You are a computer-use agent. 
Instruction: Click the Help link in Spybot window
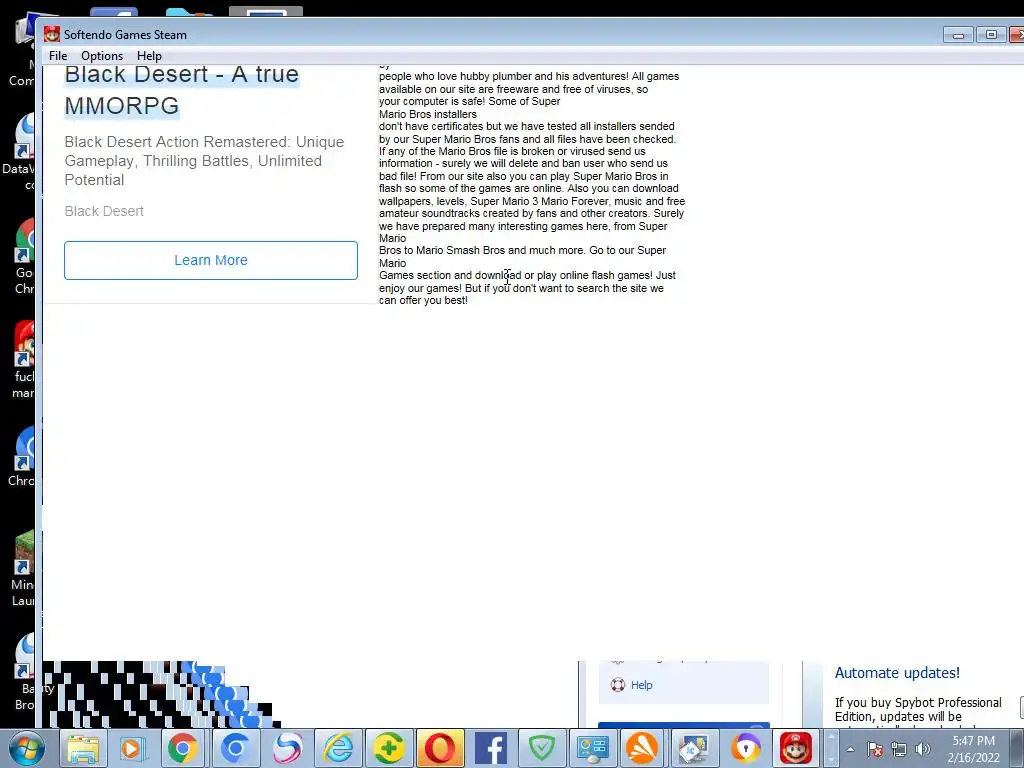(x=641, y=685)
